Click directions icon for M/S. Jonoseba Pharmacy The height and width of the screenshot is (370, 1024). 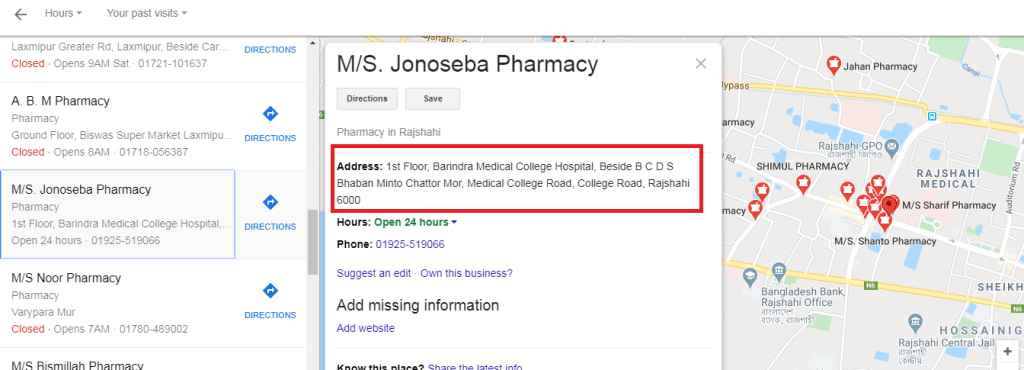click(270, 202)
